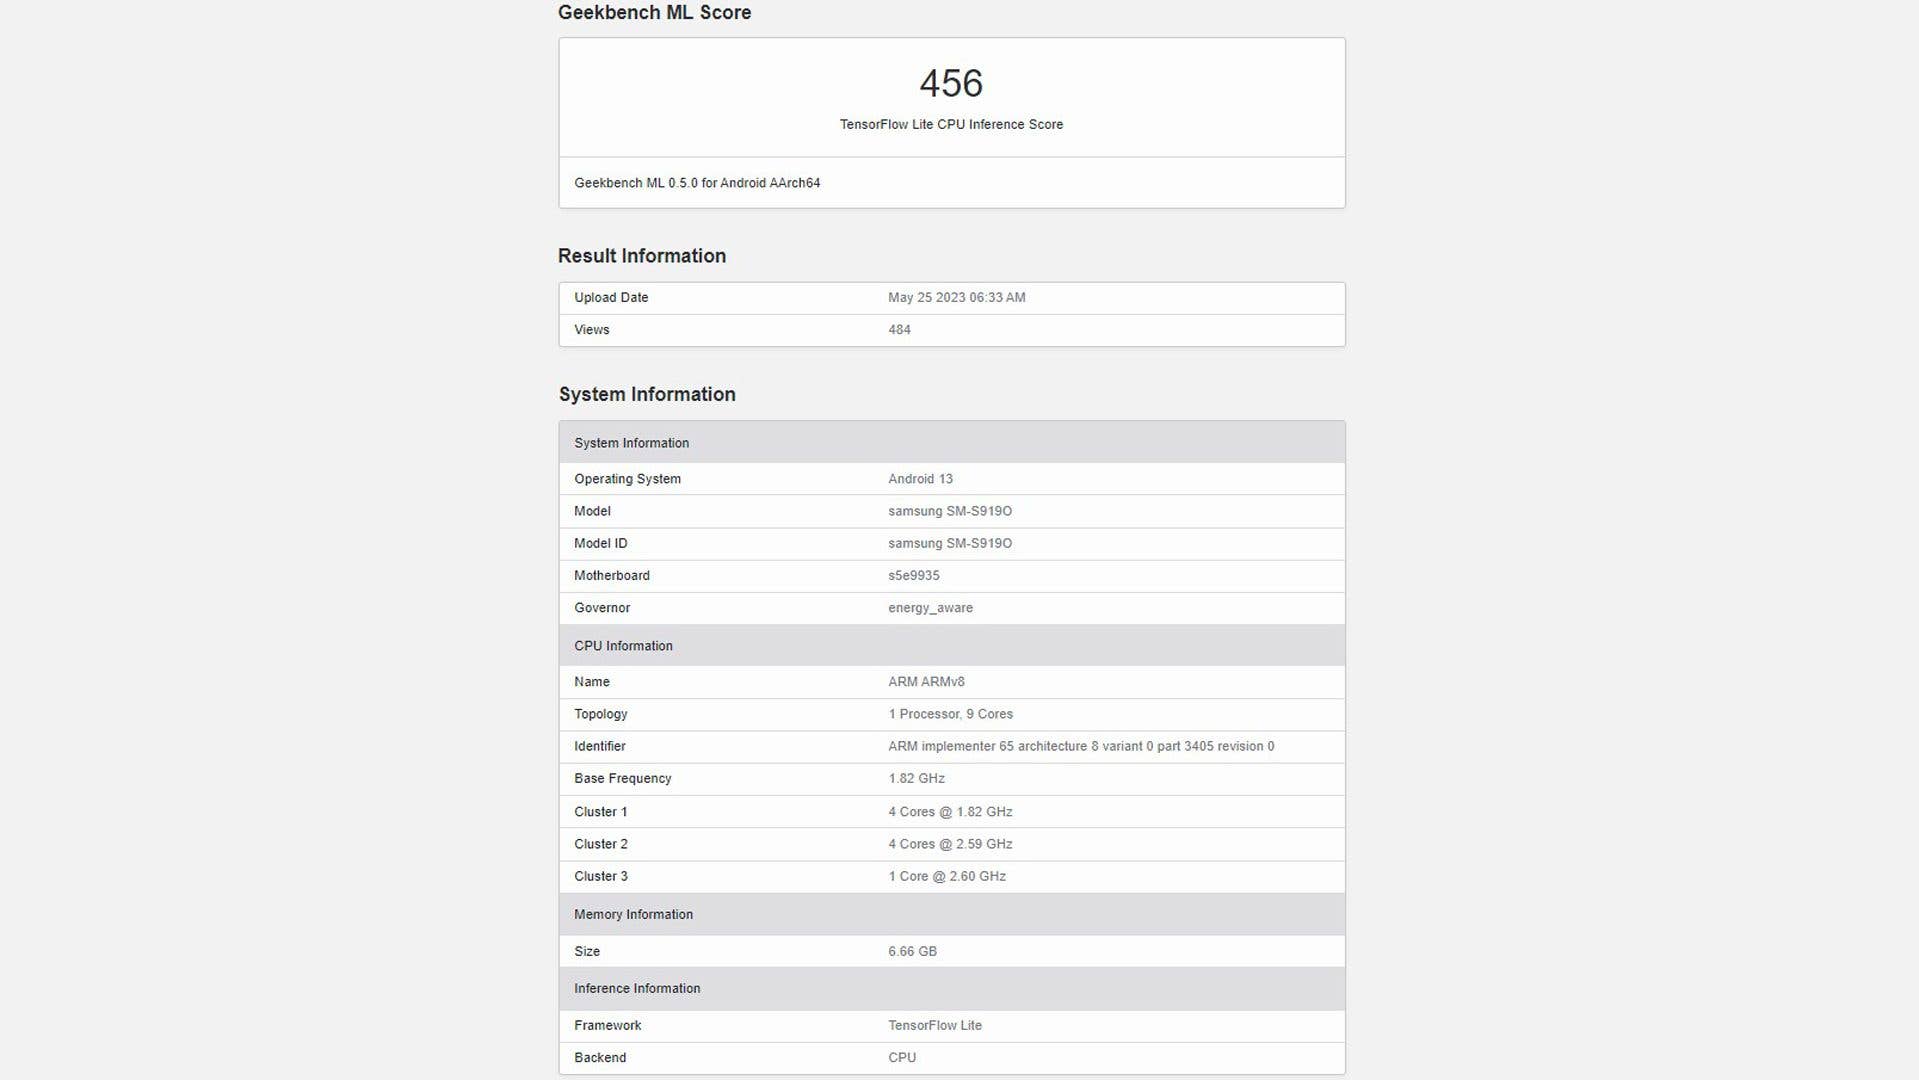Click the Views count 484
1919x1080 pixels.
tap(898, 329)
